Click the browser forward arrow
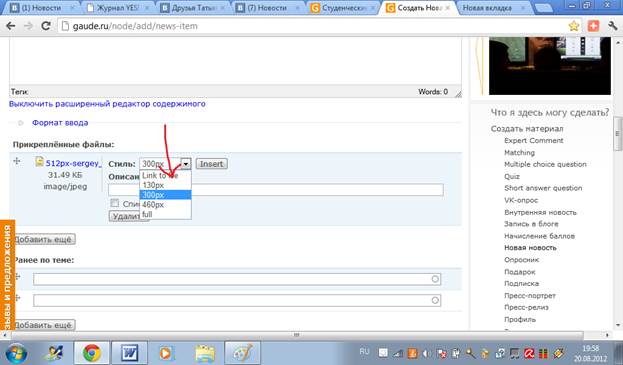Viewport: 623px width, 365px height. [x=28, y=26]
